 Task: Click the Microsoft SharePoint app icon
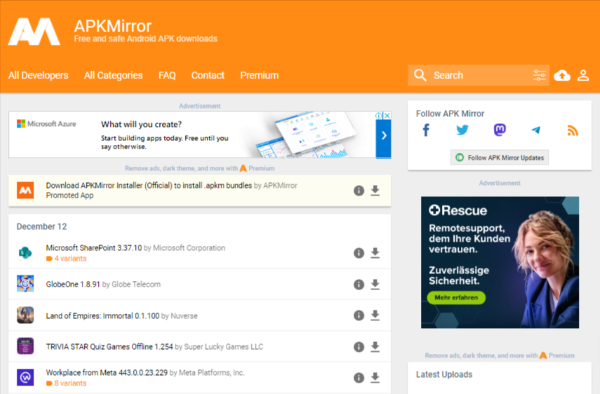coord(25,253)
